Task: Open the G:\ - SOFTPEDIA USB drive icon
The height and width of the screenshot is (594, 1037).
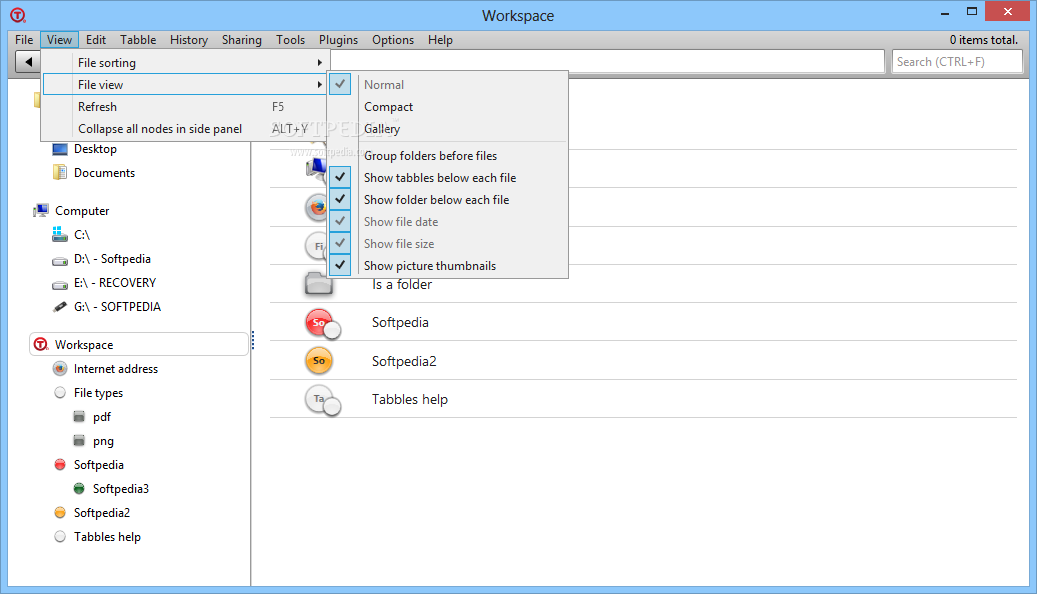Action: click(60, 307)
